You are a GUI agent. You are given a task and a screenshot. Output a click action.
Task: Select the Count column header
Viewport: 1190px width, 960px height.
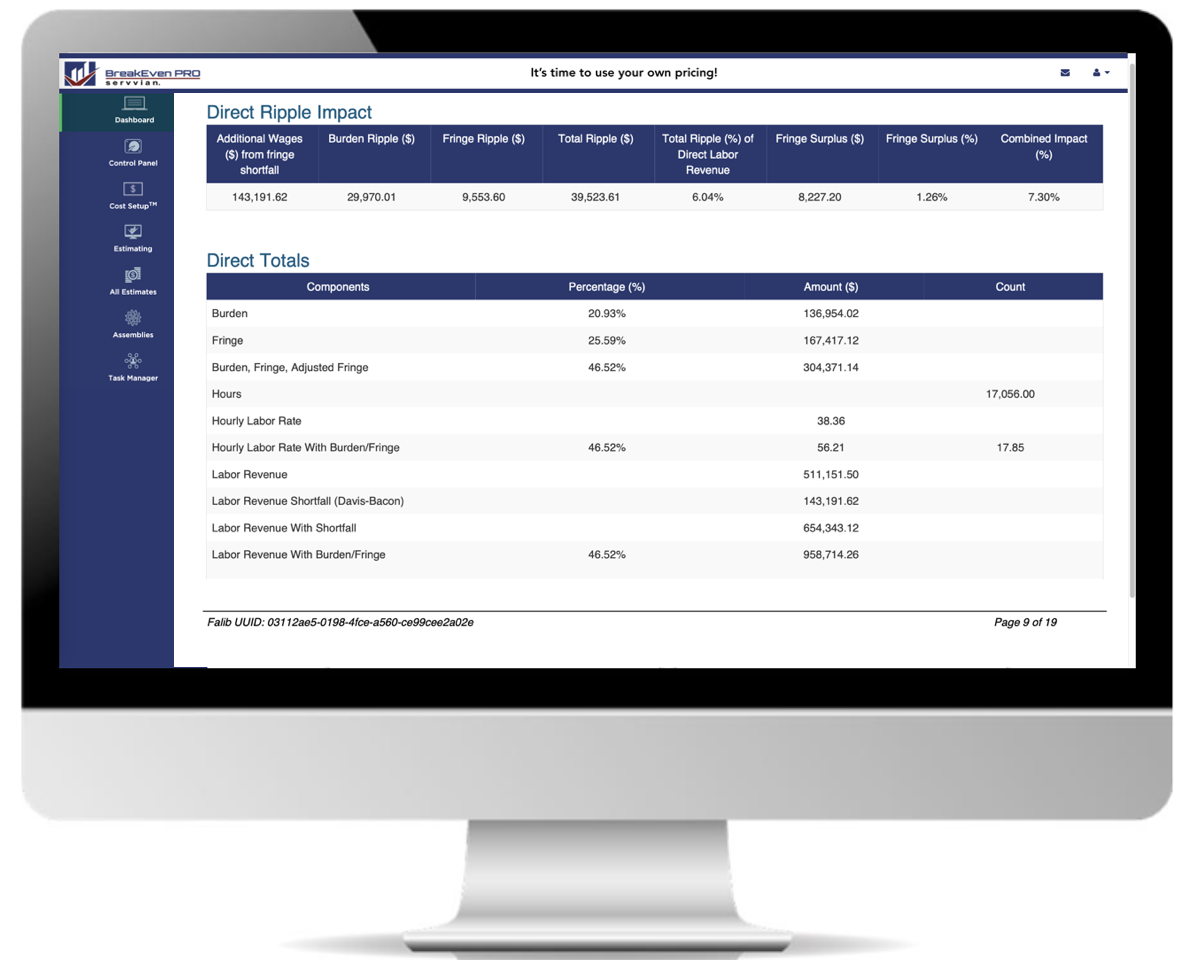(x=1010, y=287)
